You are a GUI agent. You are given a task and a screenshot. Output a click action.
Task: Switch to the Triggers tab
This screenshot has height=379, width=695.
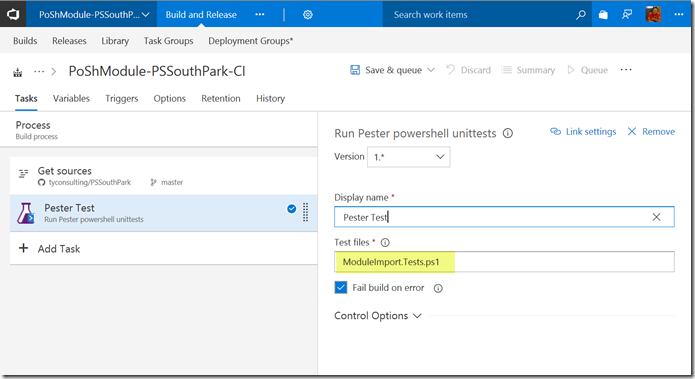121,98
